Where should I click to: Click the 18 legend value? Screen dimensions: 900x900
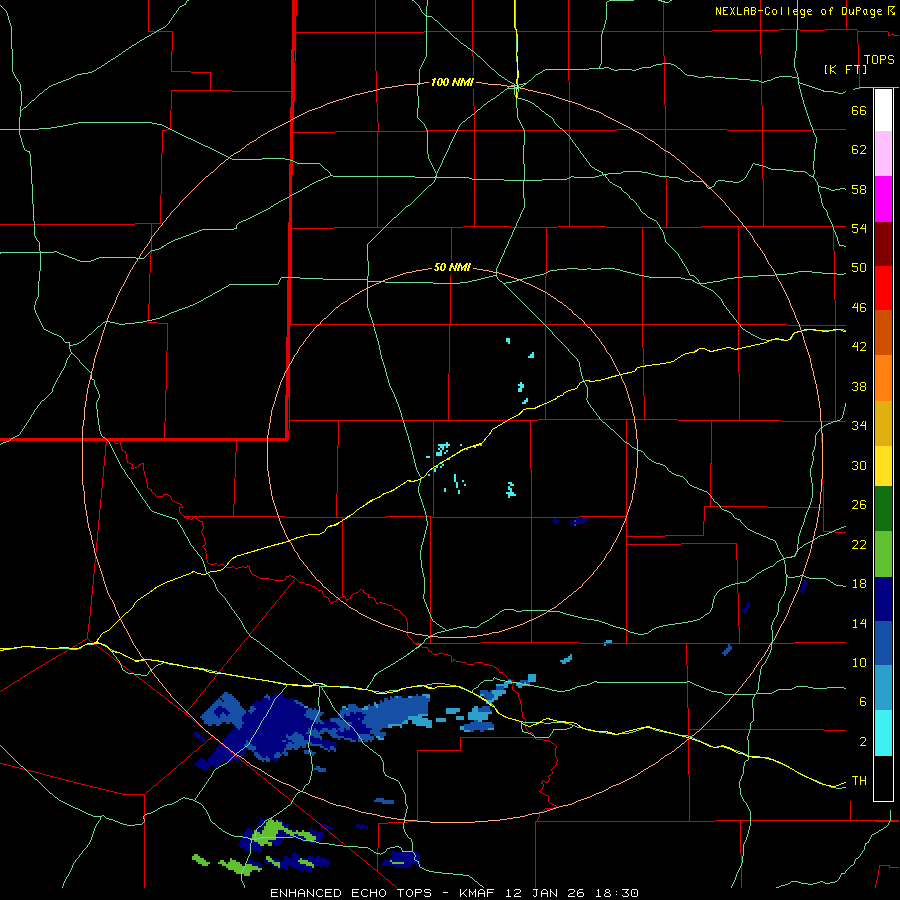click(x=859, y=584)
